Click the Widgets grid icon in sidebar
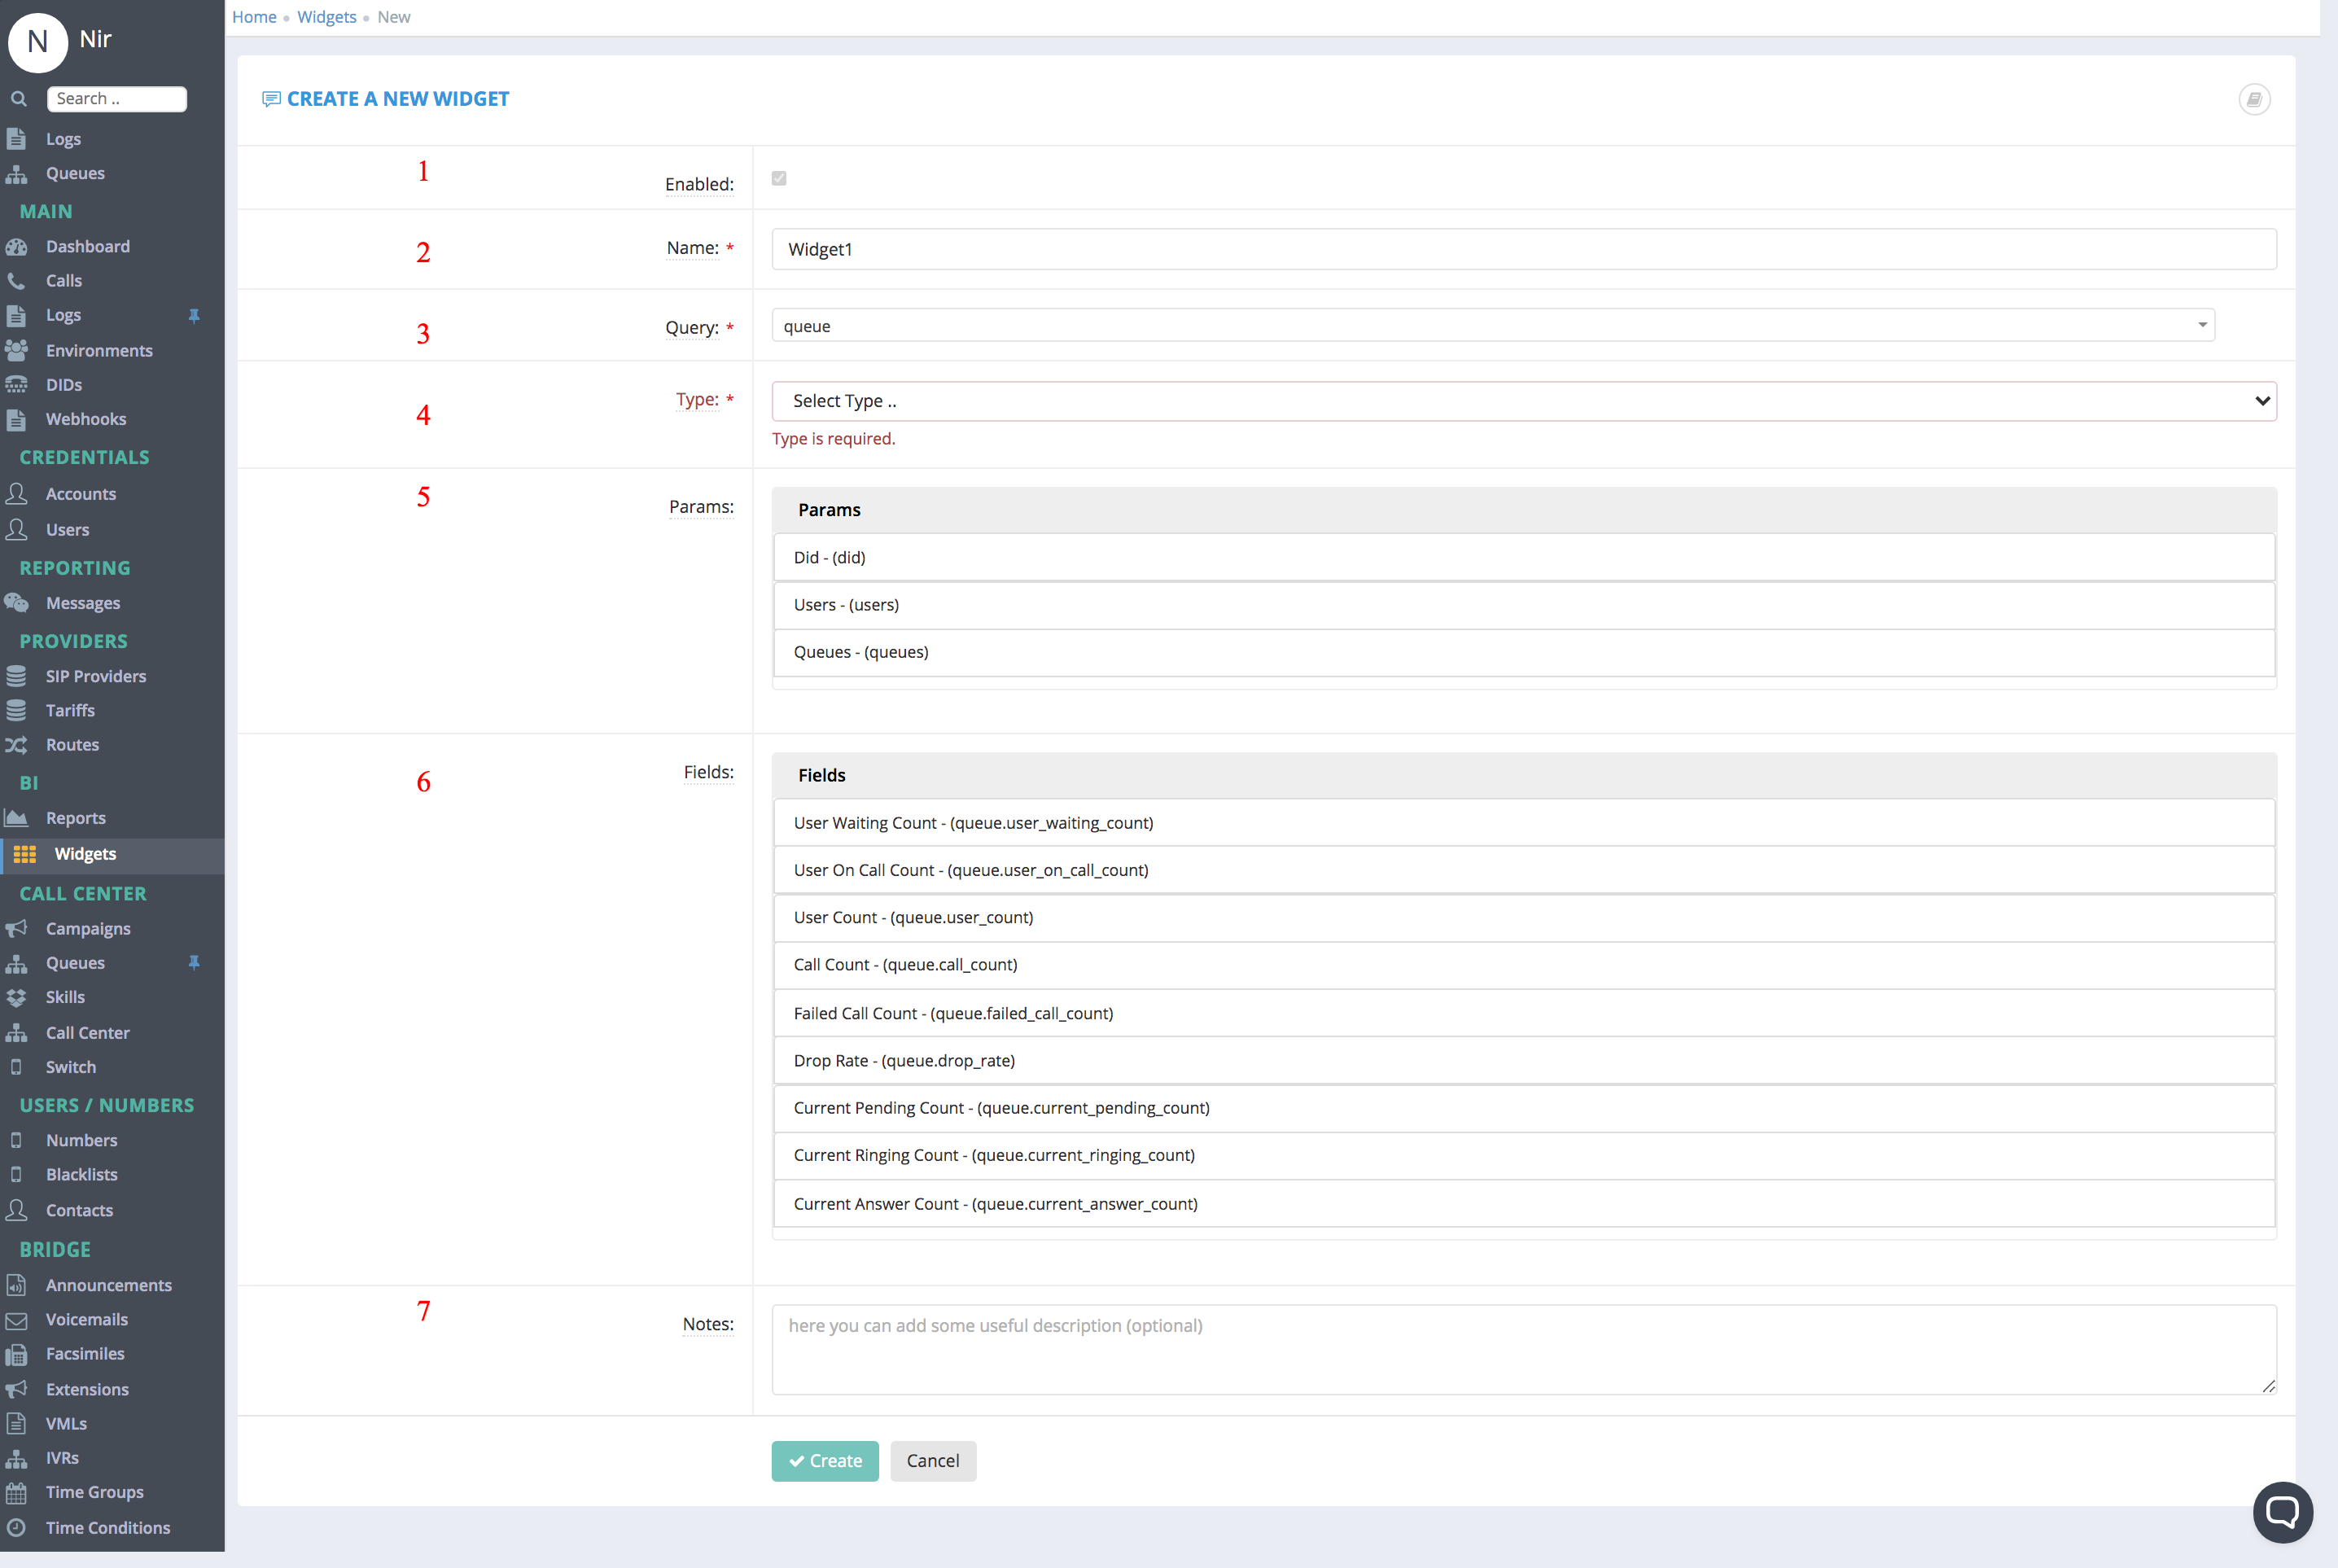Image resolution: width=2338 pixels, height=1568 pixels. (25, 854)
